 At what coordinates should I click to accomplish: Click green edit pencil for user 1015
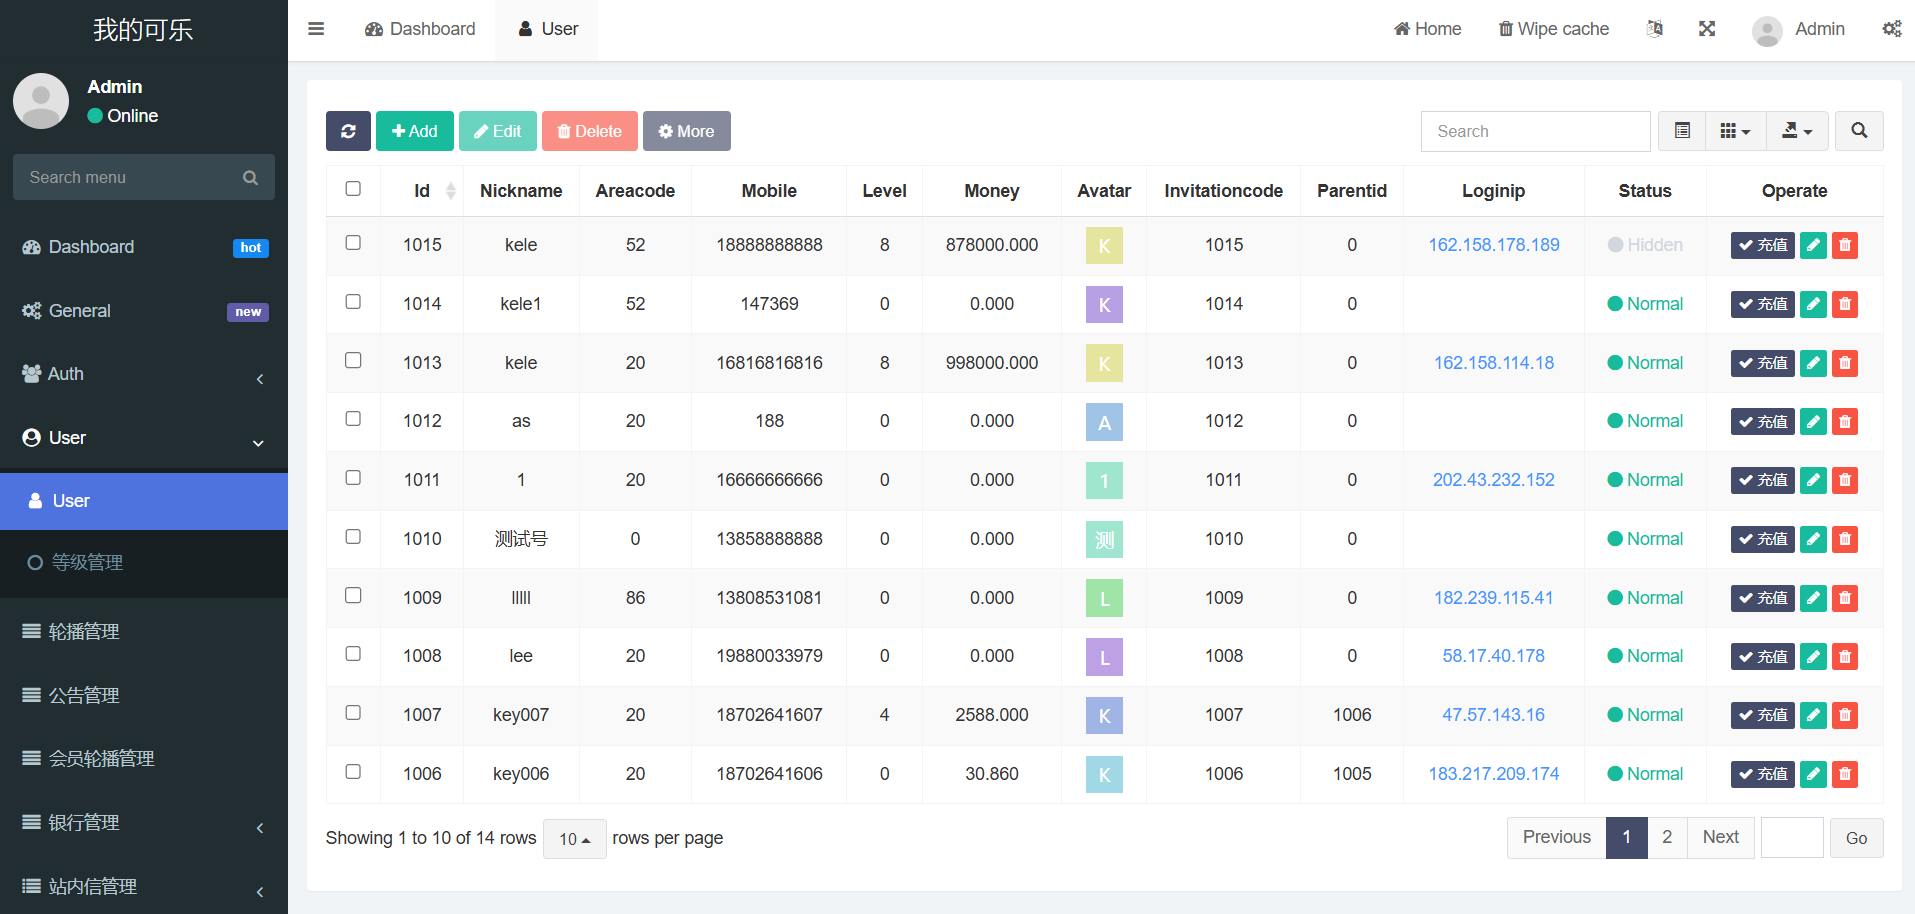pos(1813,245)
